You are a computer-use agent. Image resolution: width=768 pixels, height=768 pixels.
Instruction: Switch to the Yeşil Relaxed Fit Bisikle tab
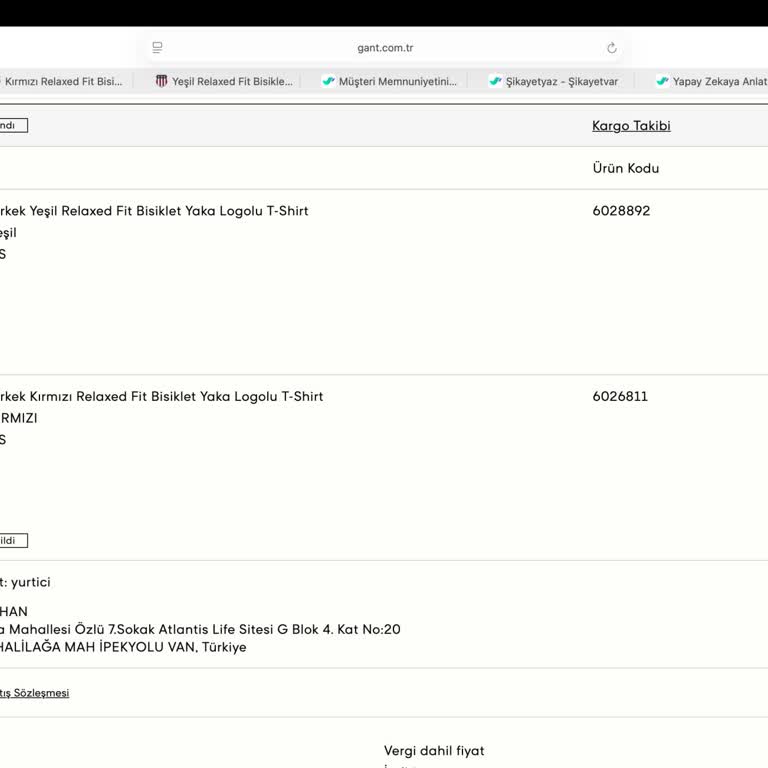tap(224, 81)
